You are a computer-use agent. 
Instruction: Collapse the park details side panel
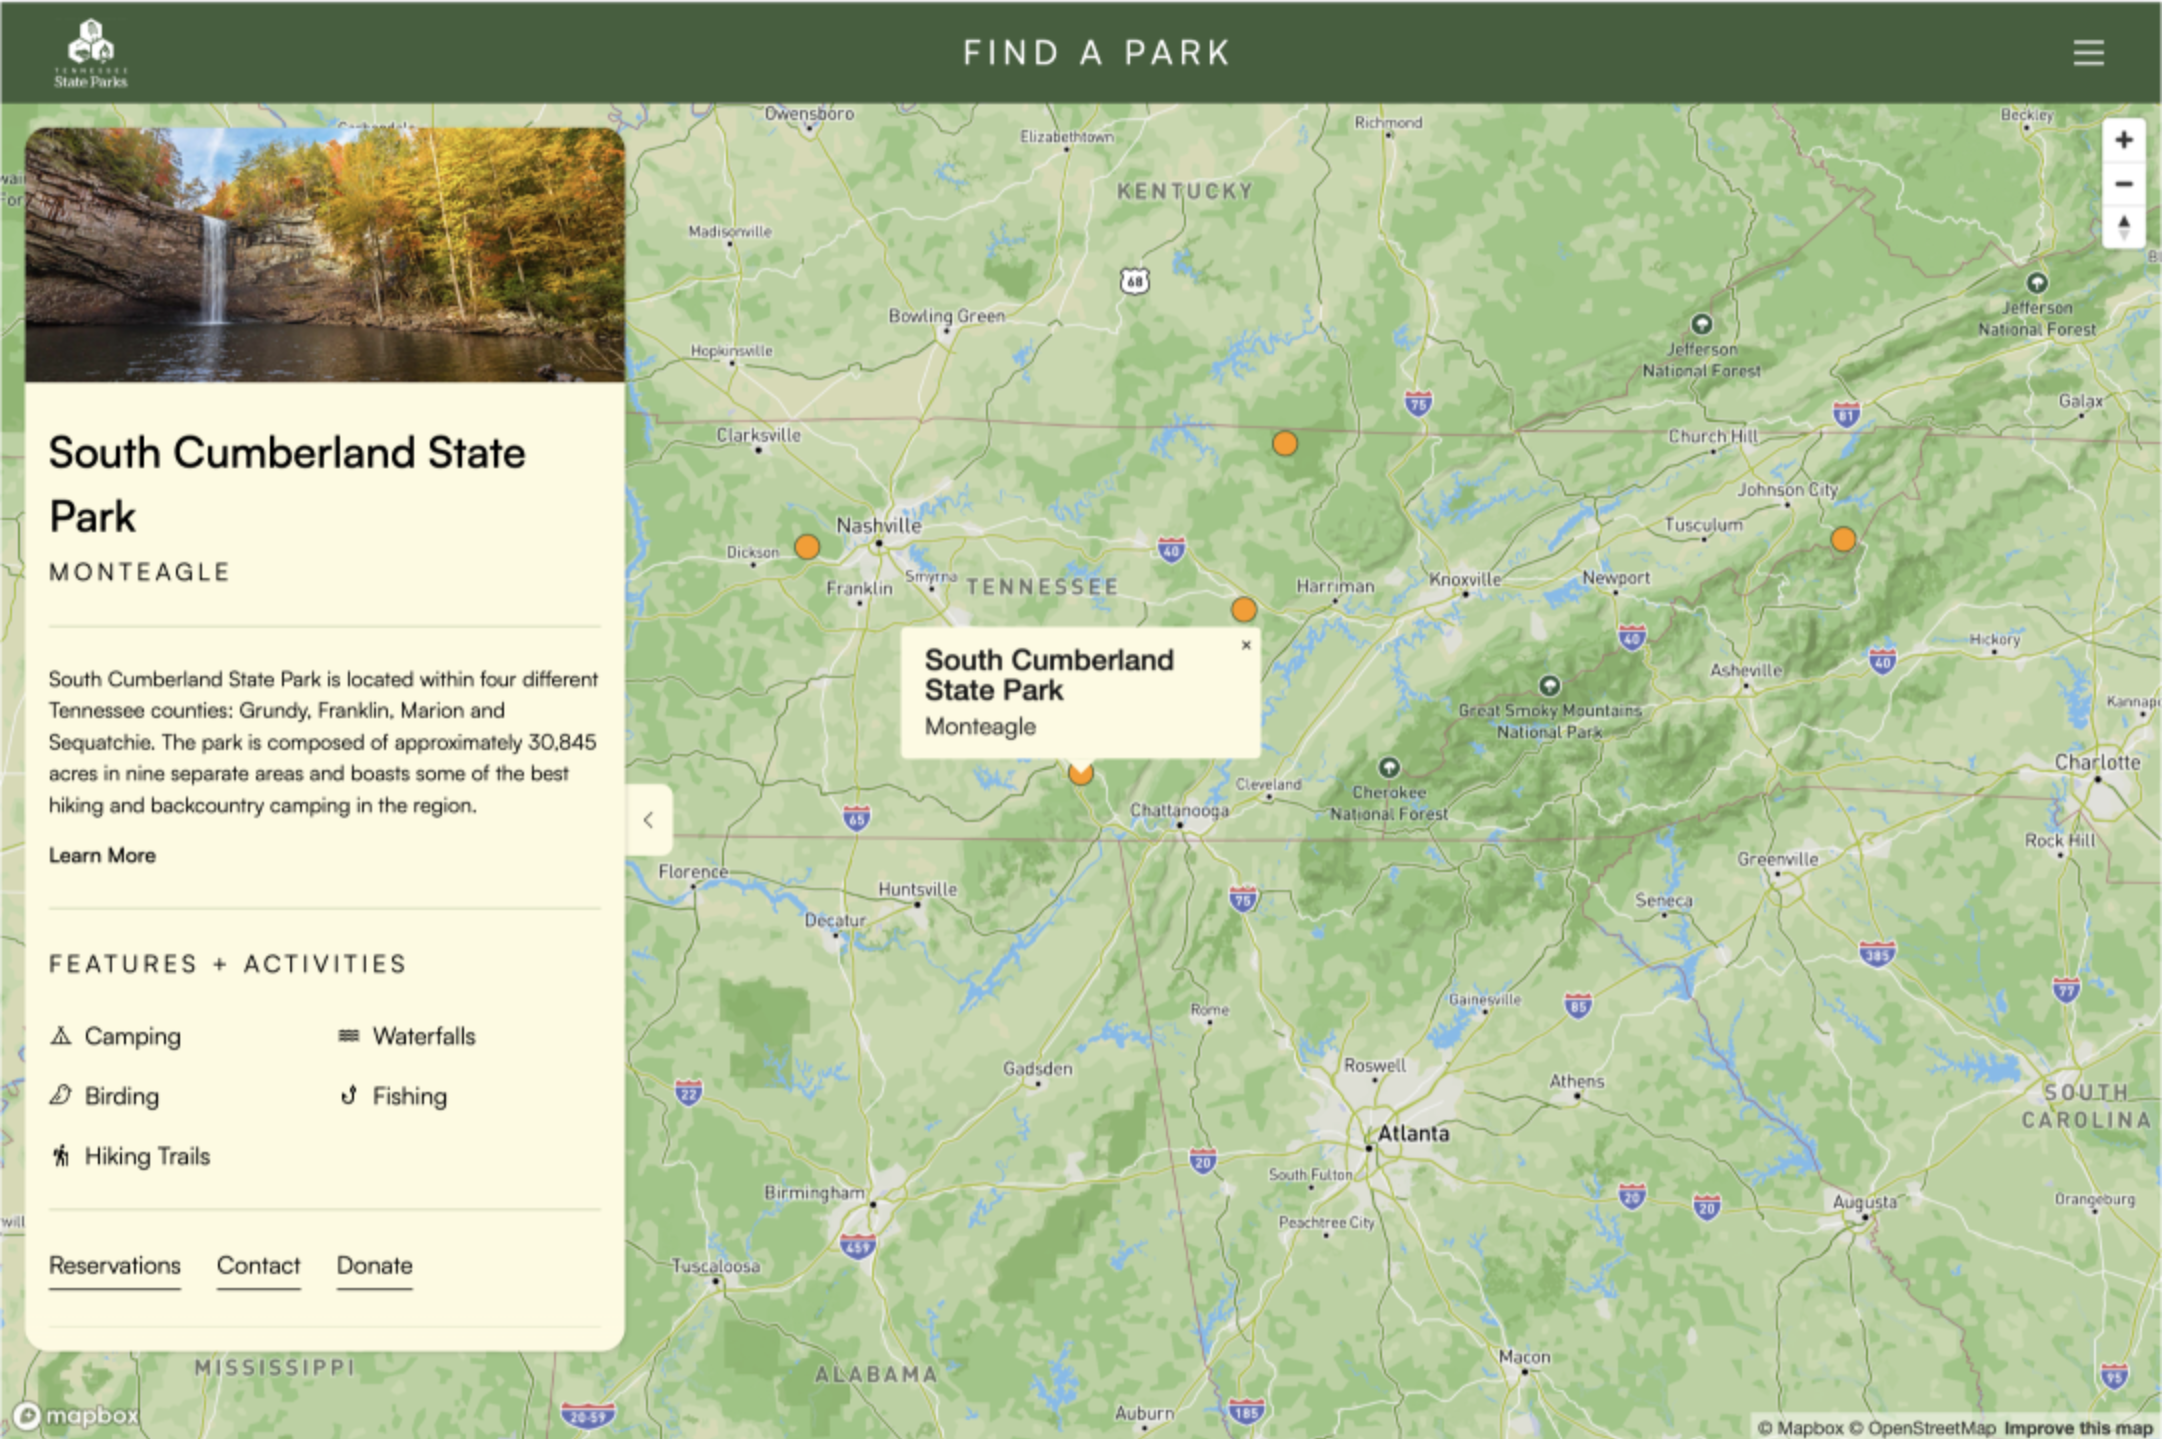(x=648, y=820)
